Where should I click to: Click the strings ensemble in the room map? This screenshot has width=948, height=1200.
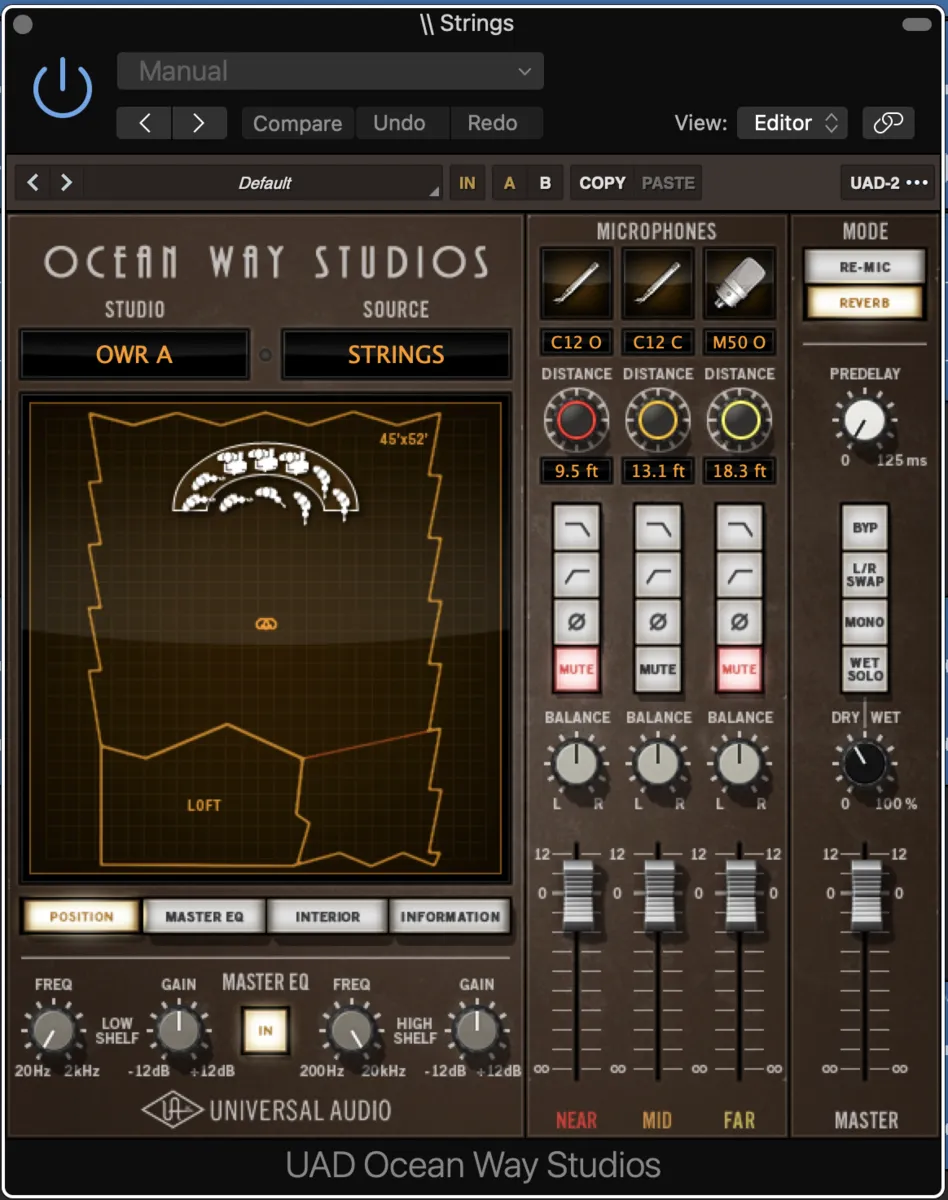[265, 483]
